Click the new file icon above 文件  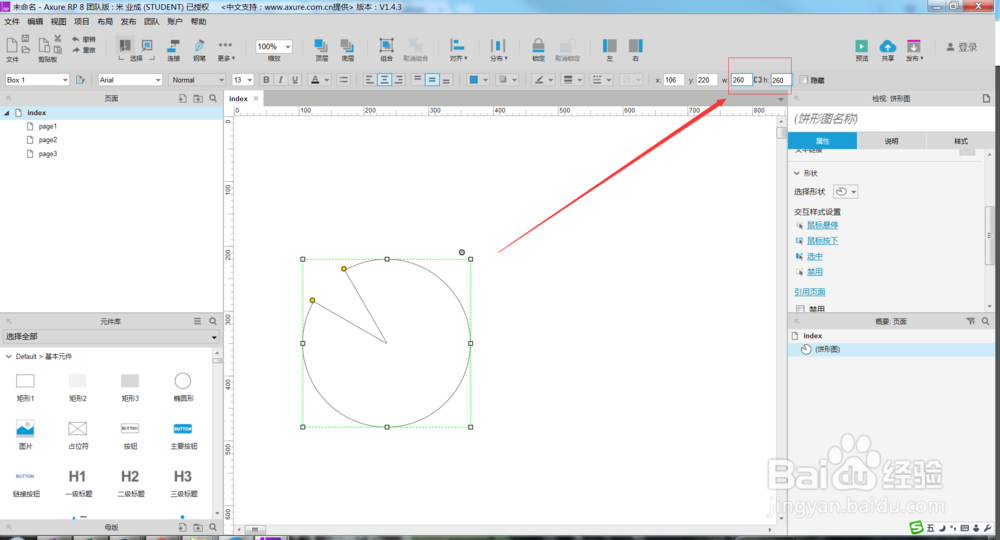[11, 45]
